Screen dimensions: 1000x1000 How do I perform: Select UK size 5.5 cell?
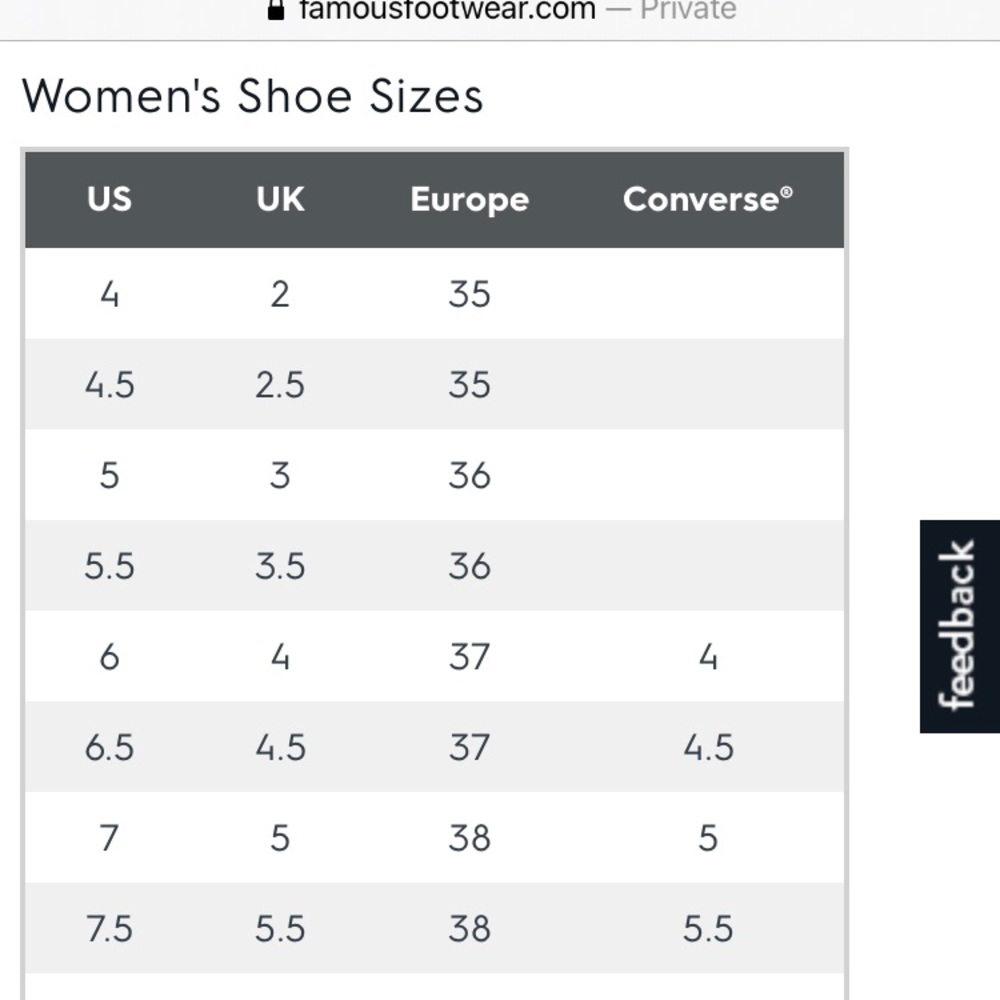click(280, 928)
